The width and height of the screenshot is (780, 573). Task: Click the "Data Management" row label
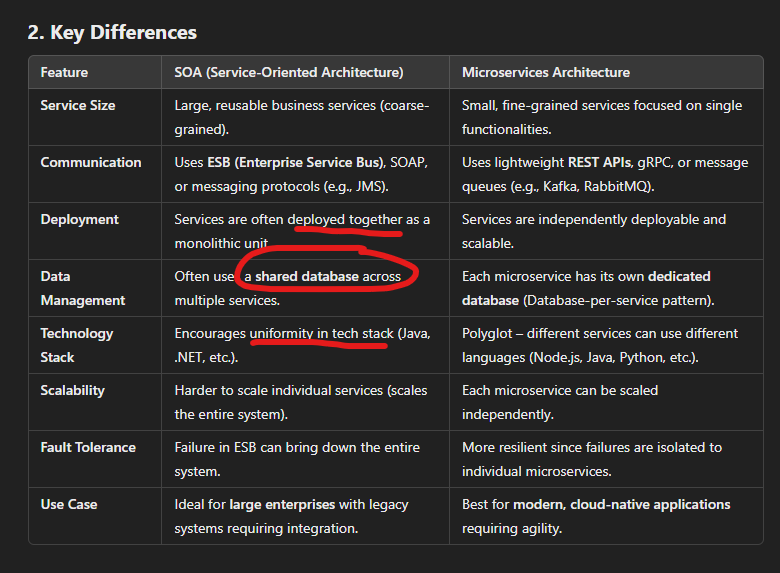tap(82, 288)
